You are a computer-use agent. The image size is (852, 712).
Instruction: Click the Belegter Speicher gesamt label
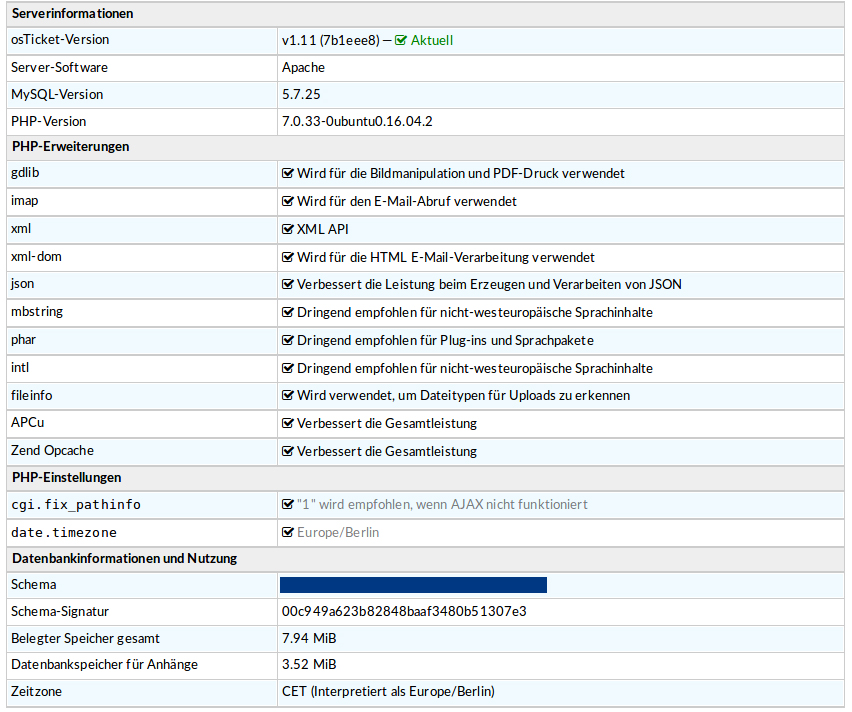(x=85, y=639)
